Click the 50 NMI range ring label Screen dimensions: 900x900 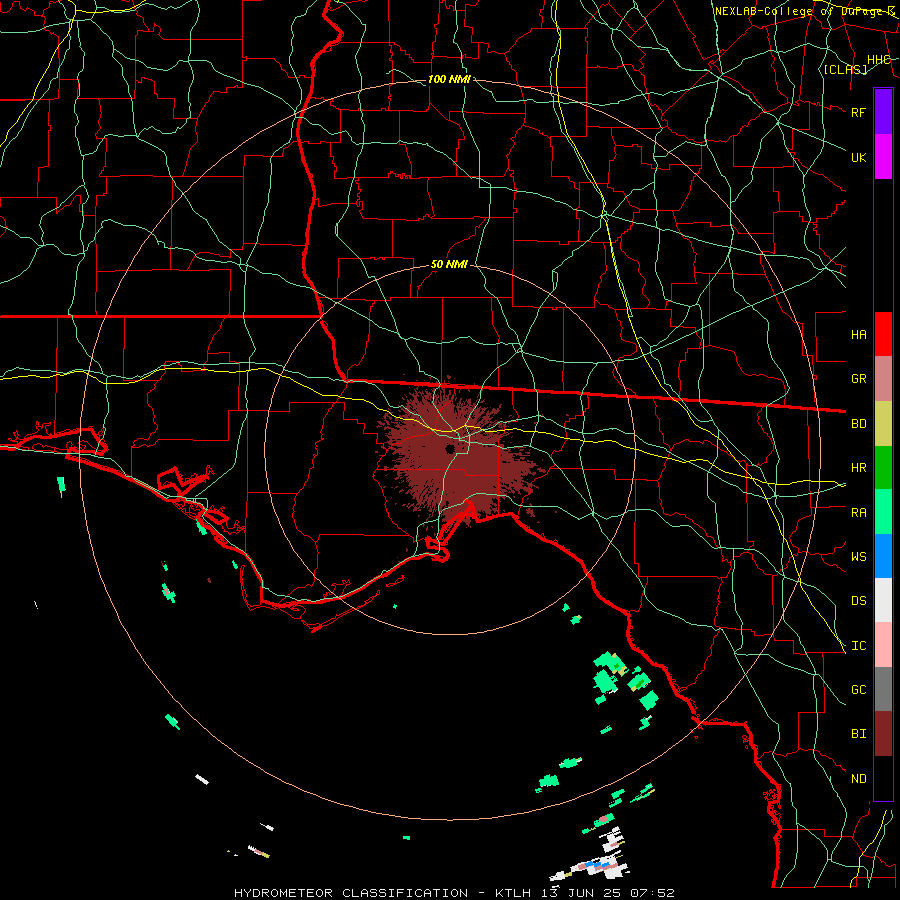coord(449,265)
